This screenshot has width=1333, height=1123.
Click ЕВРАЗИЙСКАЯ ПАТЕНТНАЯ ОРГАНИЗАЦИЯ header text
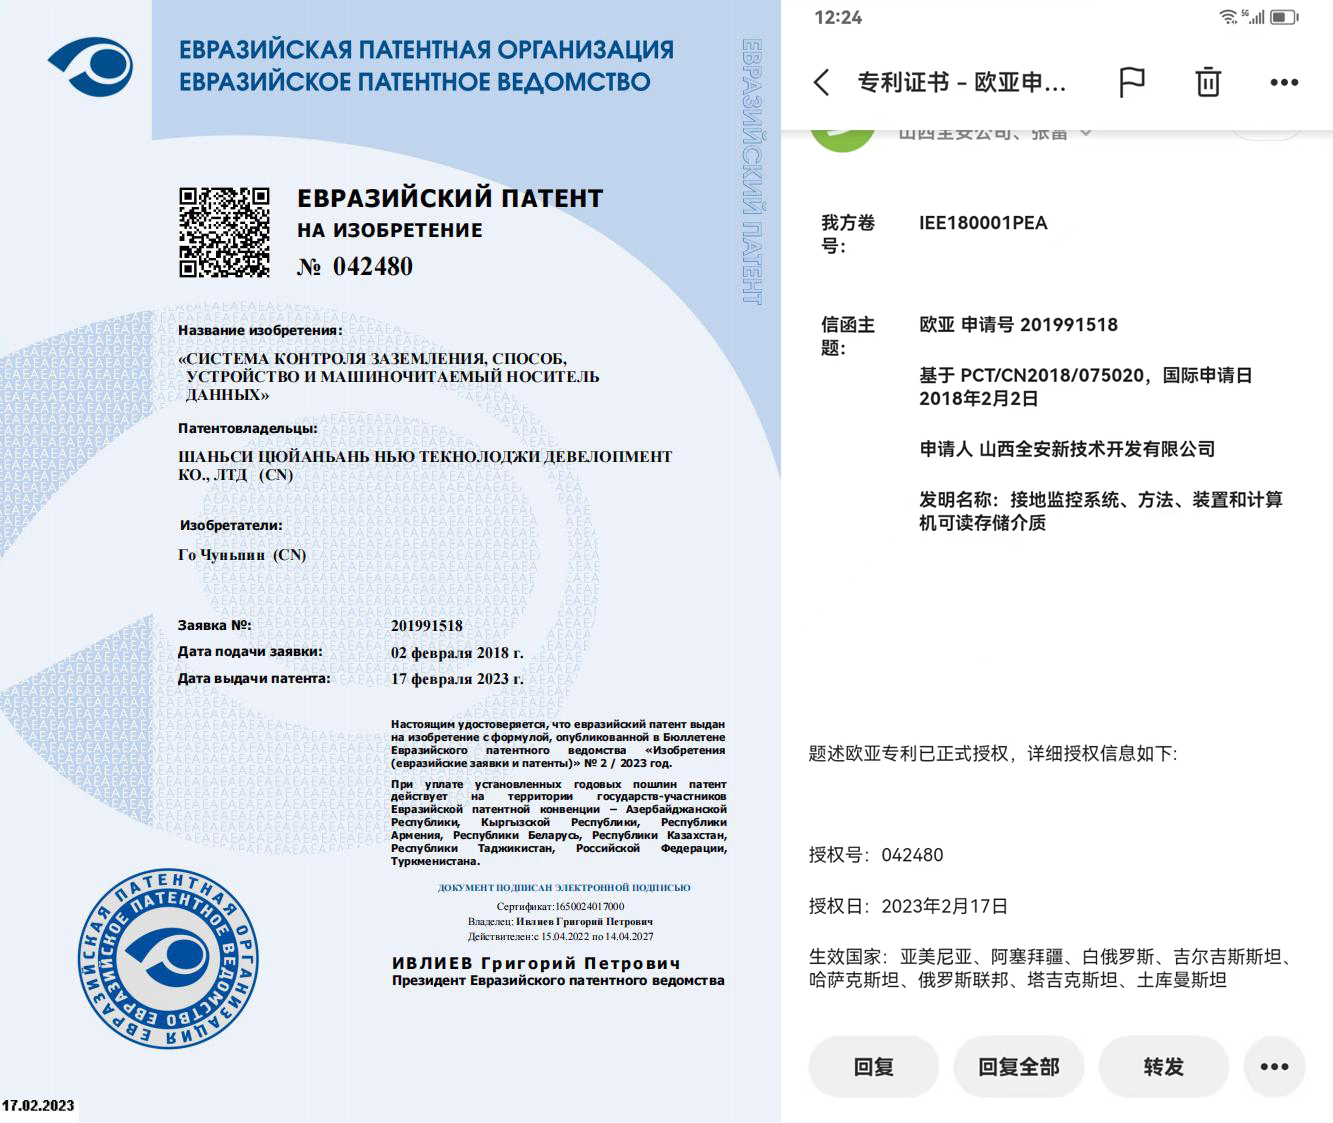click(x=426, y=49)
